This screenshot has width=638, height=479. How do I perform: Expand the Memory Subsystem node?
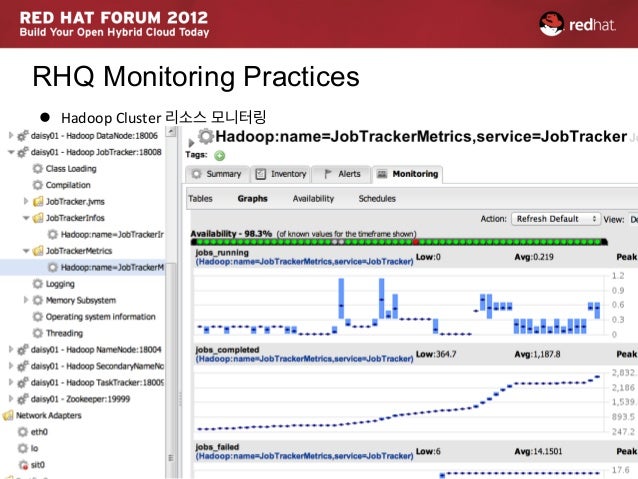[x=26, y=300]
